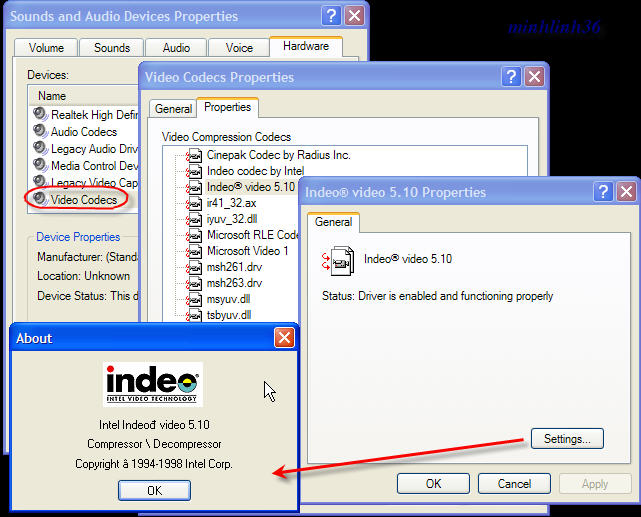The image size is (641, 517).
Task: Switch to the Volume tab
Action: tap(46, 48)
